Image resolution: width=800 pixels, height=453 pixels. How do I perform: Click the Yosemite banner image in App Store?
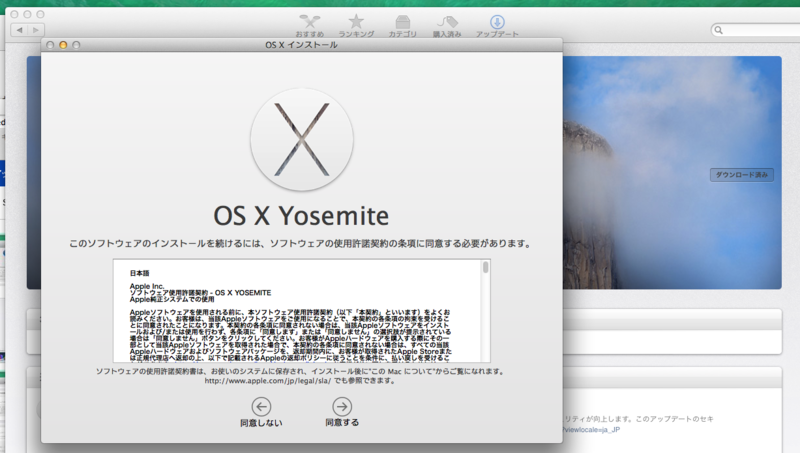point(672,172)
